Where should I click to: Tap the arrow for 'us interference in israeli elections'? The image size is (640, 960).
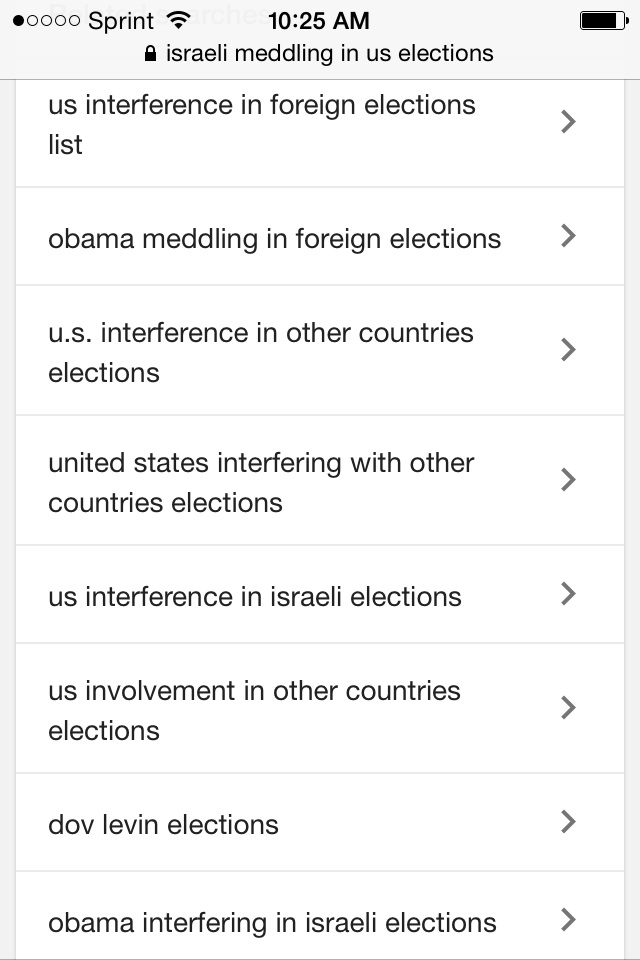tap(568, 594)
